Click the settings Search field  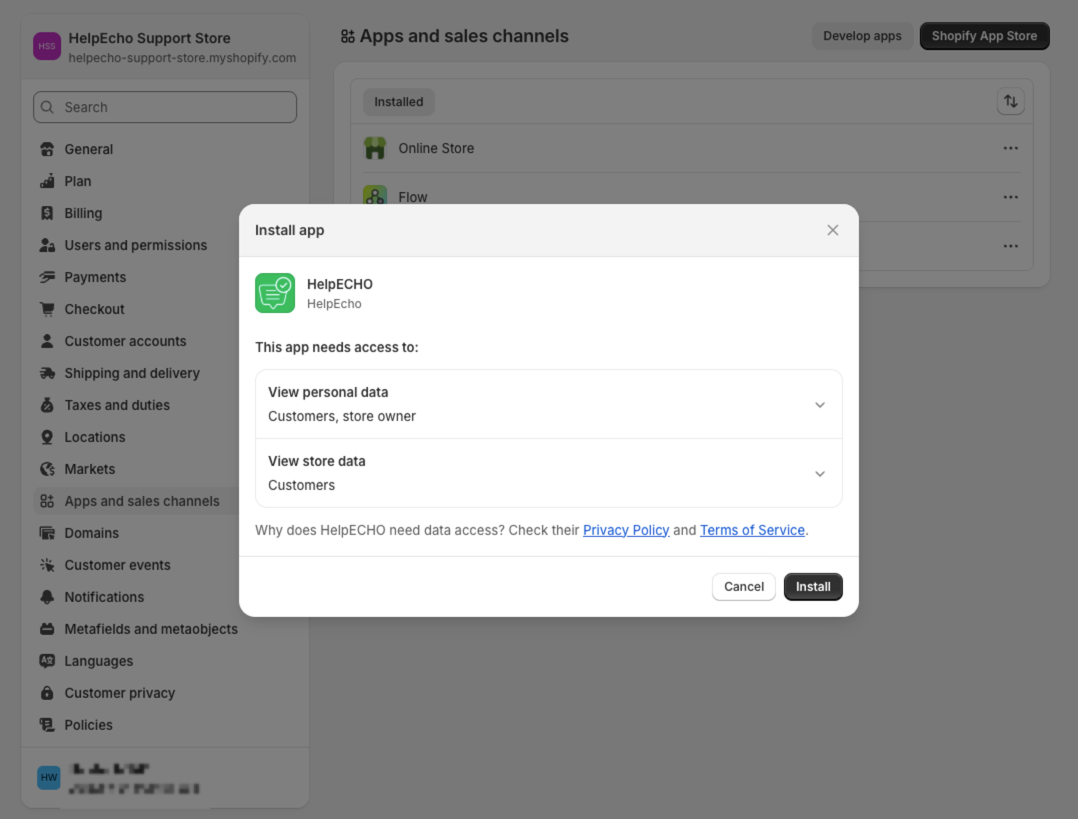(165, 107)
